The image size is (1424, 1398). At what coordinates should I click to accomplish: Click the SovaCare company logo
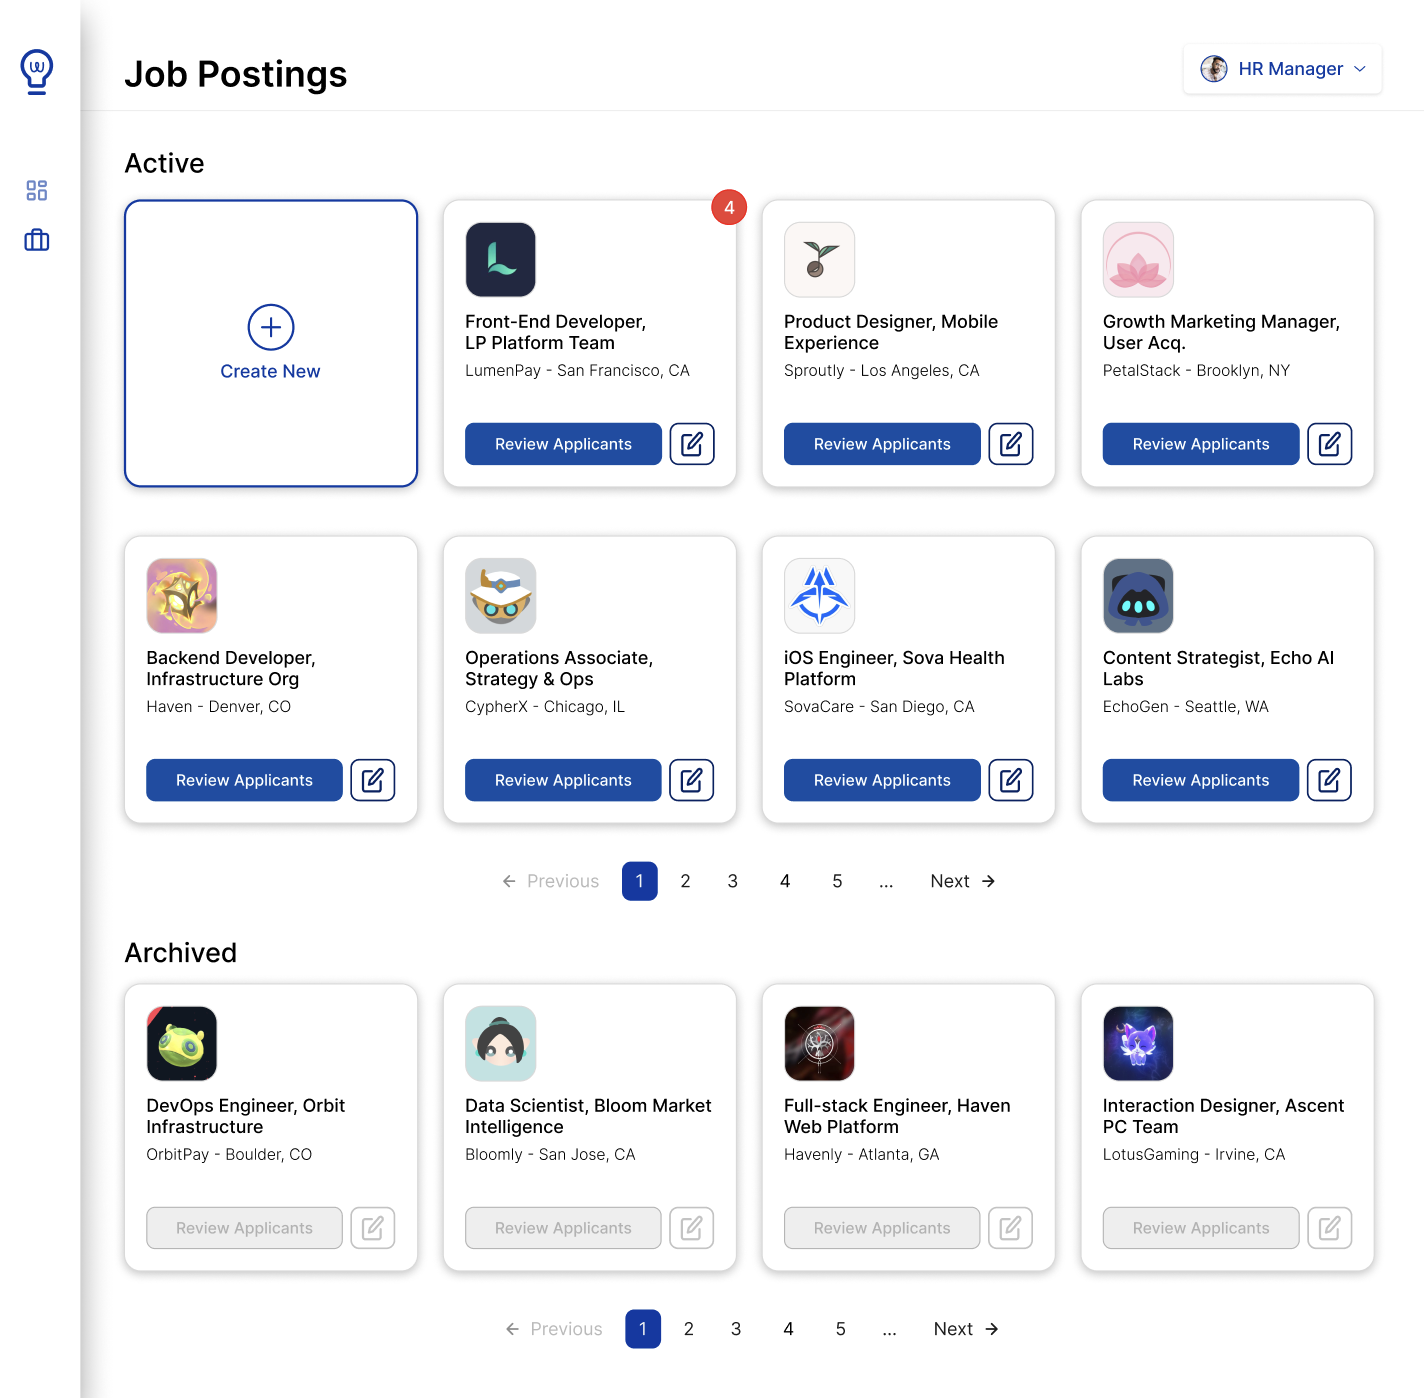(x=820, y=596)
